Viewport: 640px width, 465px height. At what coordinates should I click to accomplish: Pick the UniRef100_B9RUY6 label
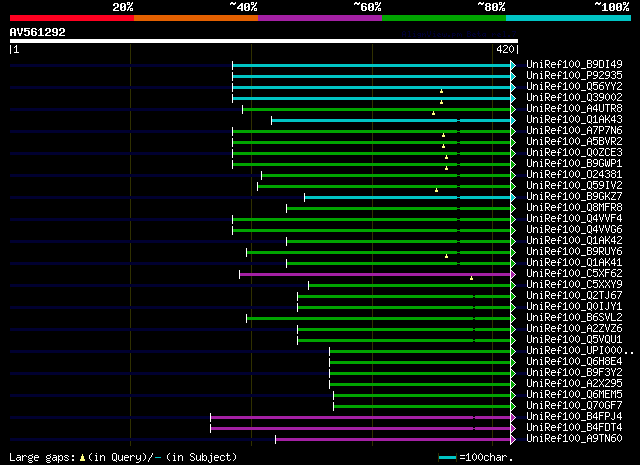pos(574,252)
